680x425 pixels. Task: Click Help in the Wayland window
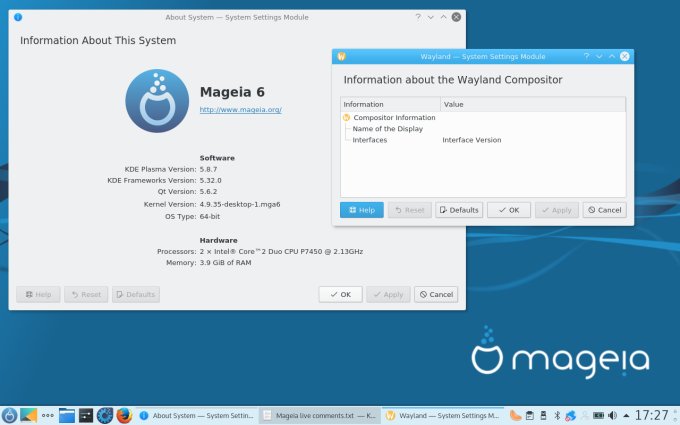pyautogui.click(x=362, y=210)
